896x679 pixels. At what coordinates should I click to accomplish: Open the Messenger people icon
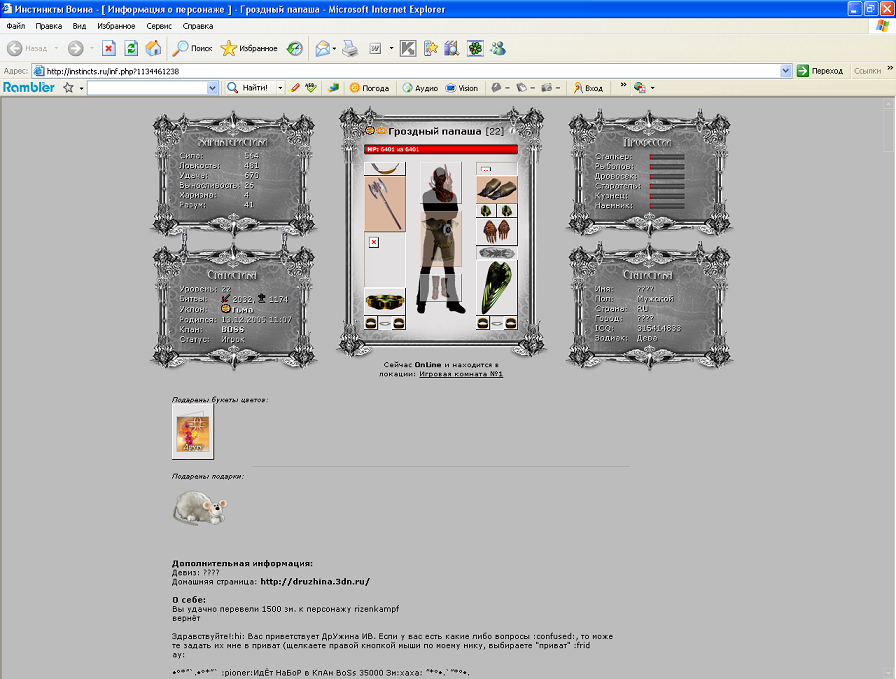tap(498, 49)
